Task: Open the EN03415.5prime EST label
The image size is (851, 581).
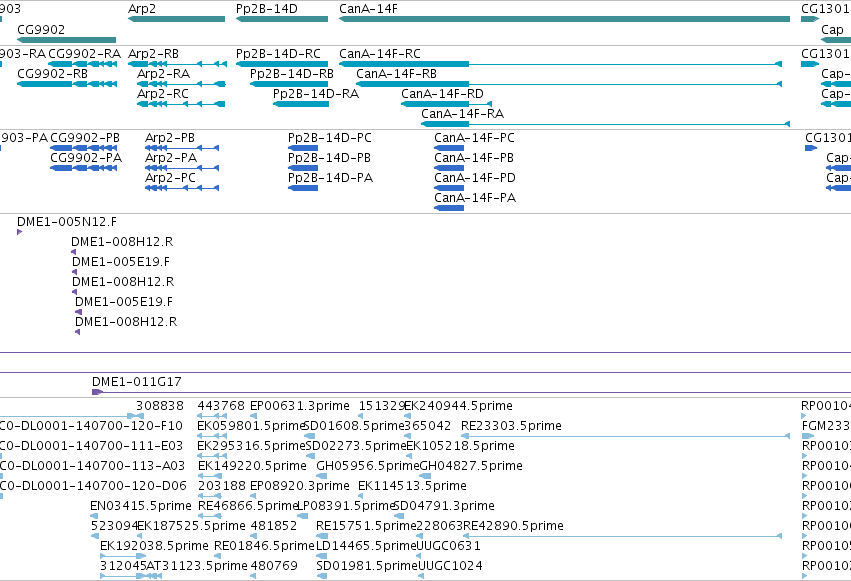Action: click(x=141, y=505)
